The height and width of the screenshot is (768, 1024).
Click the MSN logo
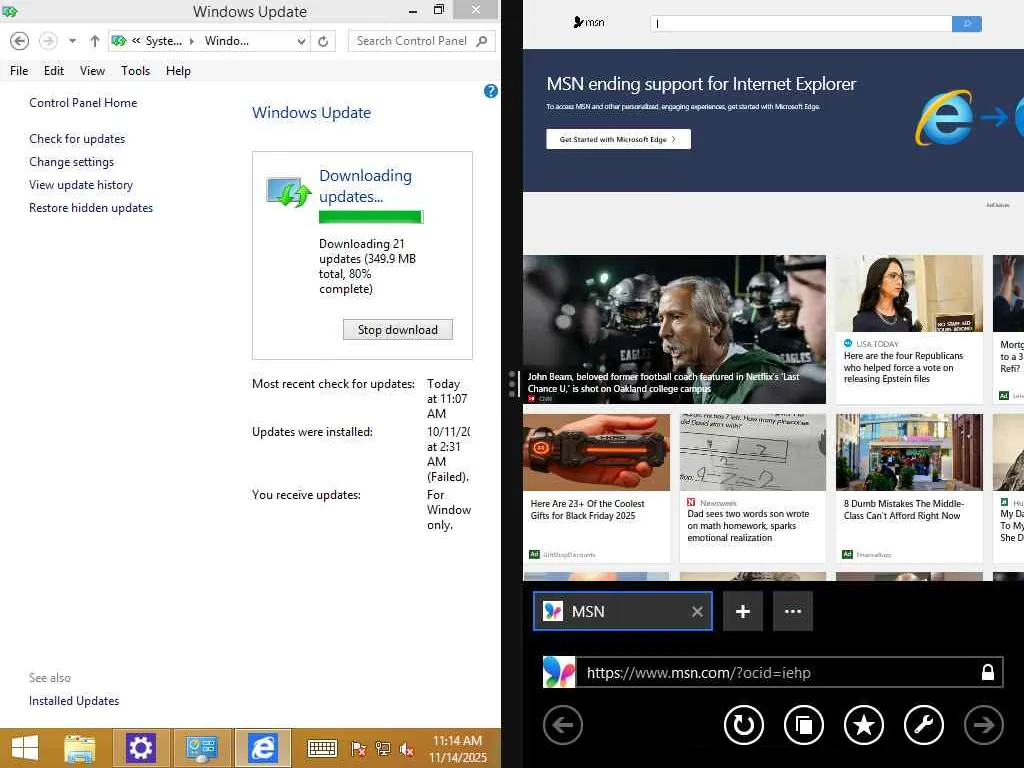coord(588,22)
